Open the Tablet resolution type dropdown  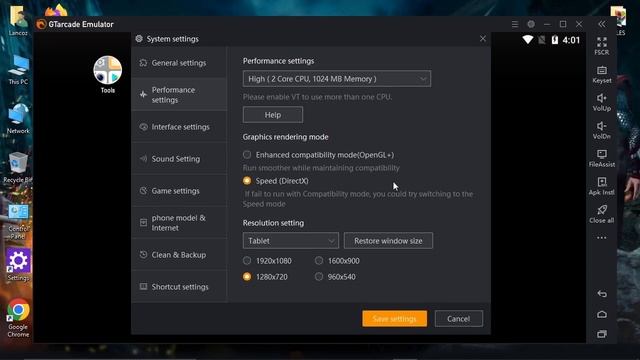(x=291, y=241)
